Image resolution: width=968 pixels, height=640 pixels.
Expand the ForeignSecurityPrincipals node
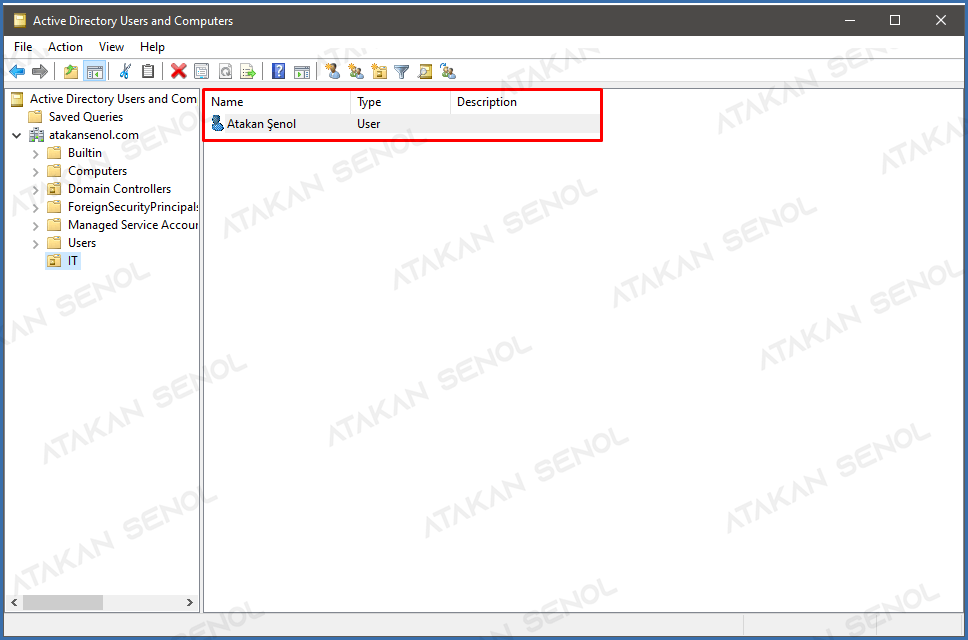[x=35, y=207]
